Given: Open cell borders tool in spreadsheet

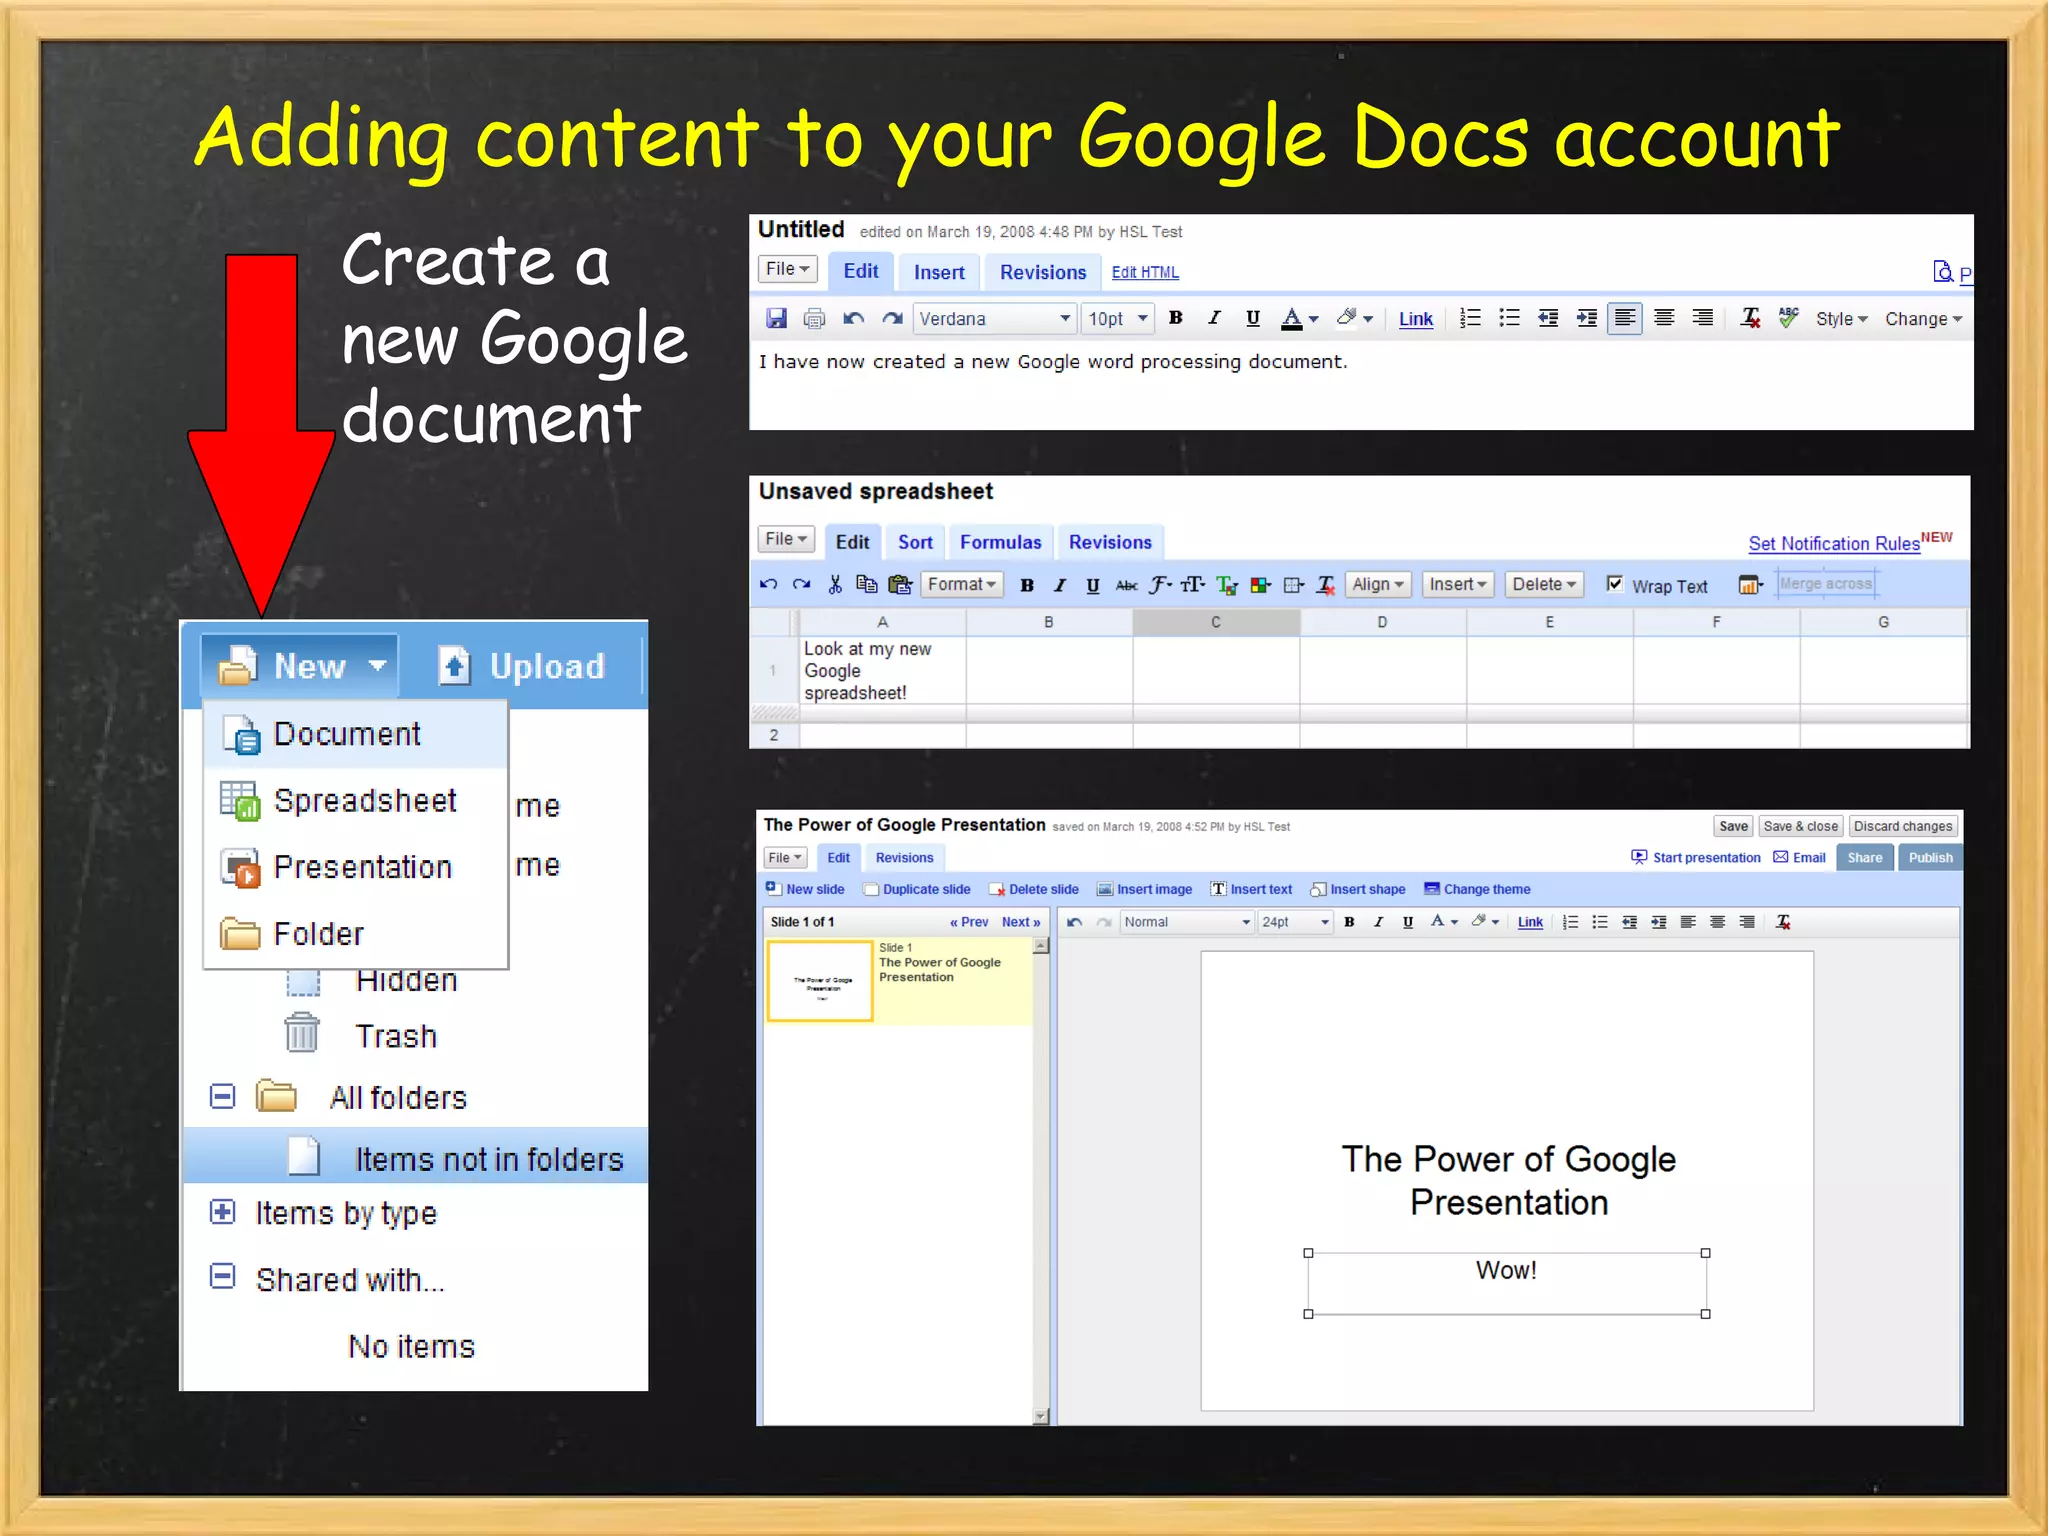Looking at the screenshot, I should coord(1294,585).
